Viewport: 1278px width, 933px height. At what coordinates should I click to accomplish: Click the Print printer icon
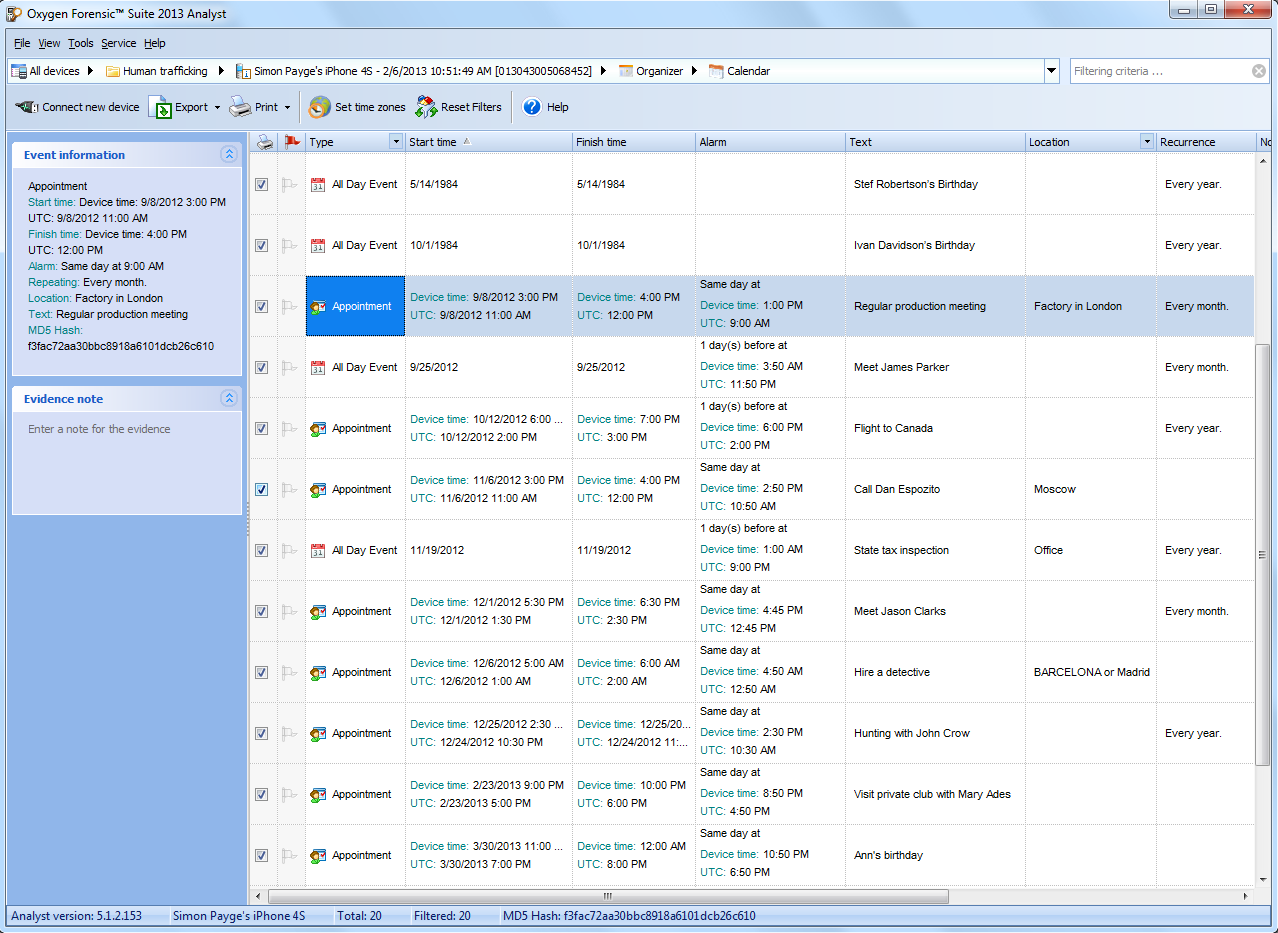coord(240,107)
